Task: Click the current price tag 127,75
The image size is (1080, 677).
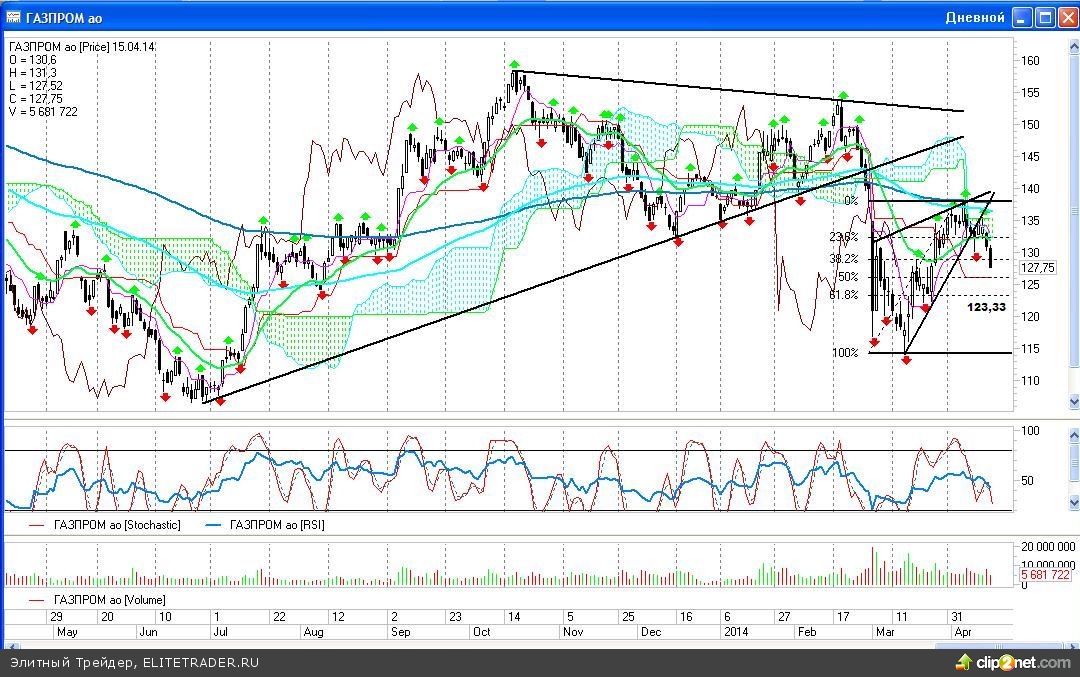Action: 1037,268
